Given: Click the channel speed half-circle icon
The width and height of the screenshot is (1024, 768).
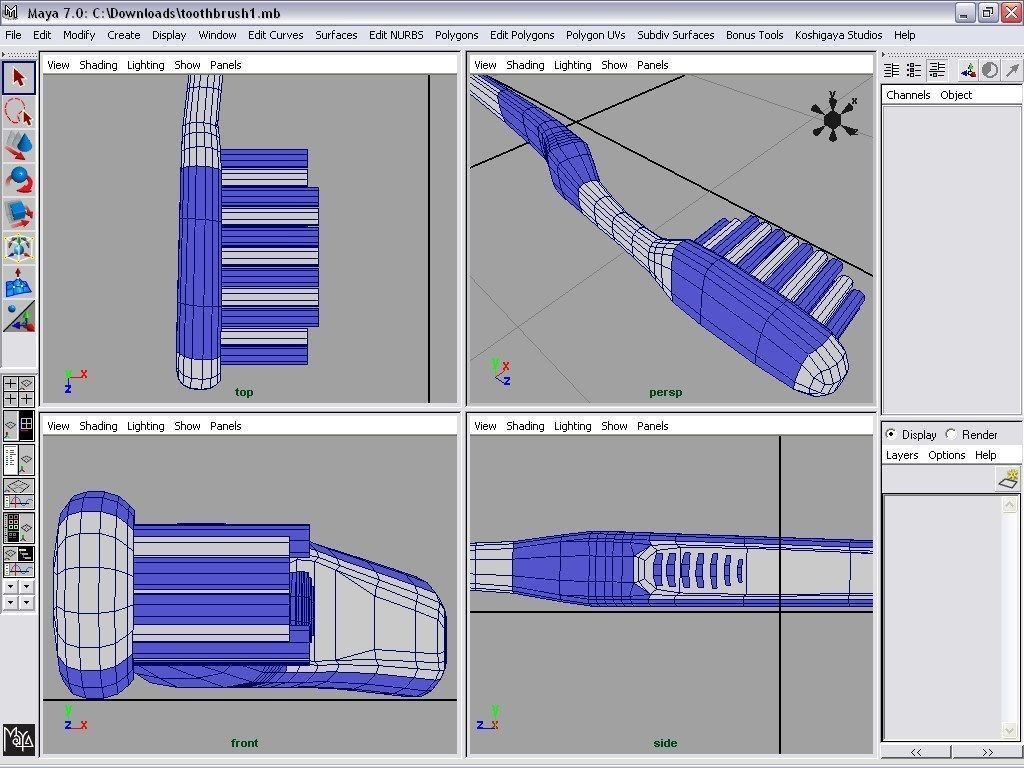Looking at the screenshot, I should [x=989, y=70].
